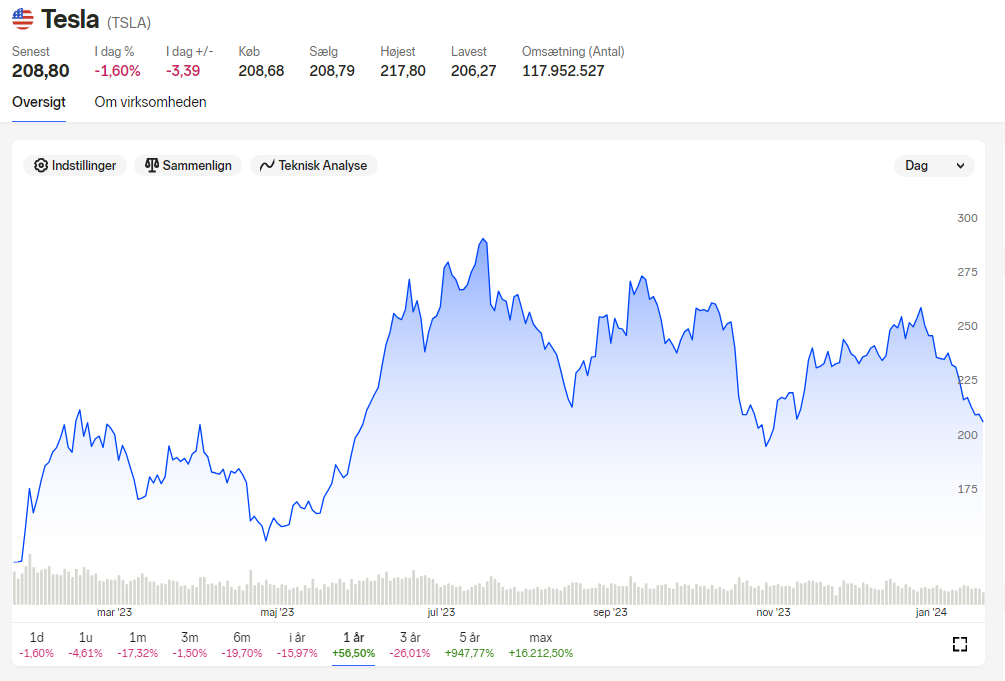Click the 250 price axis label
The width and height of the screenshot is (1005, 681).
[x=967, y=326]
